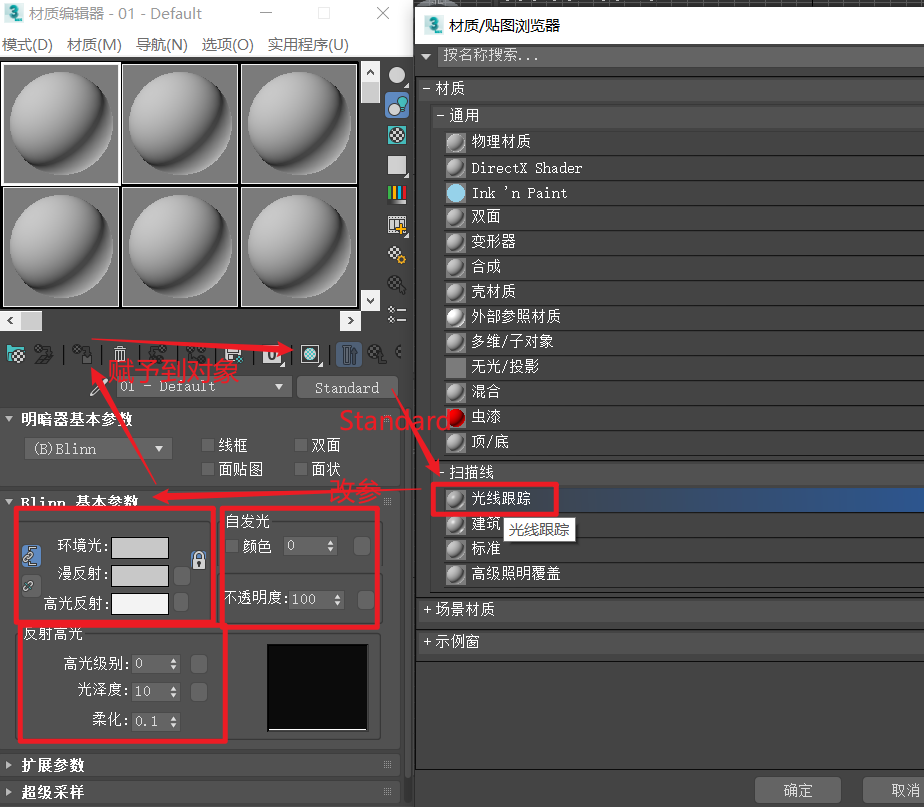Click the Show Shaded Material in Viewport icon
Viewport: 924px width, 807px height.
point(309,354)
